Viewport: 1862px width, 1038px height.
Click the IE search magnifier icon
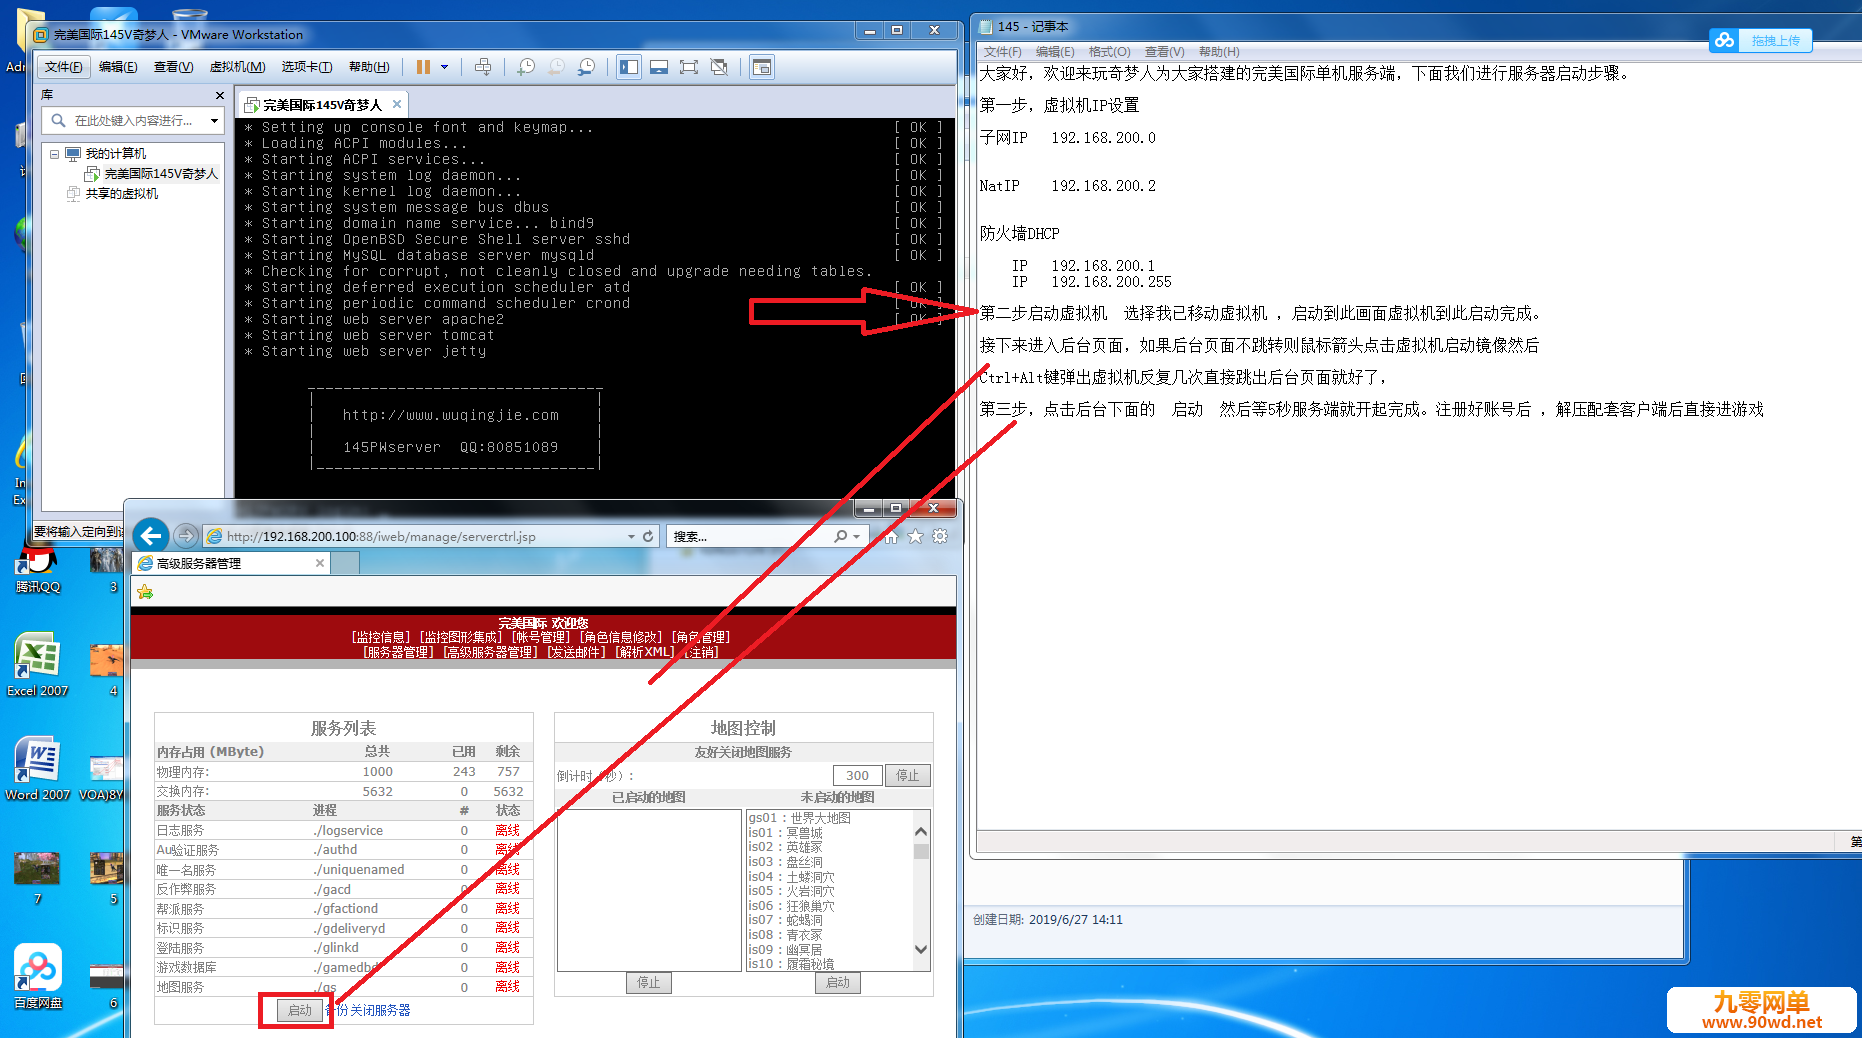click(x=841, y=537)
